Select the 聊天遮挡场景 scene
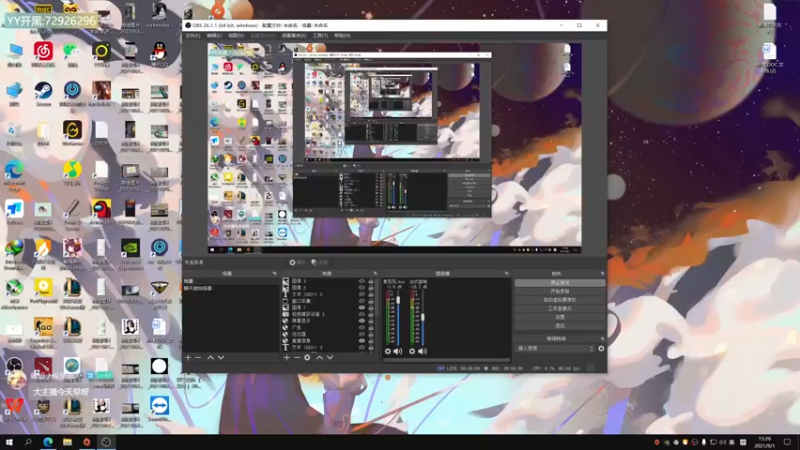This screenshot has width=800, height=450. (x=231, y=288)
